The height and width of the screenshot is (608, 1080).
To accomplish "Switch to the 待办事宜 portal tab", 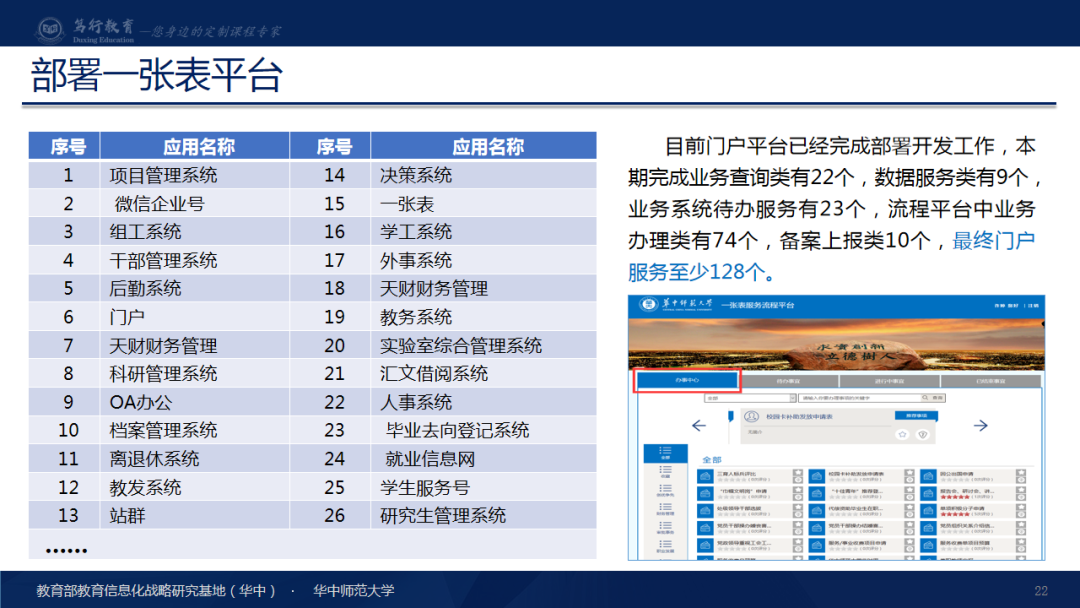I will point(788,381).
